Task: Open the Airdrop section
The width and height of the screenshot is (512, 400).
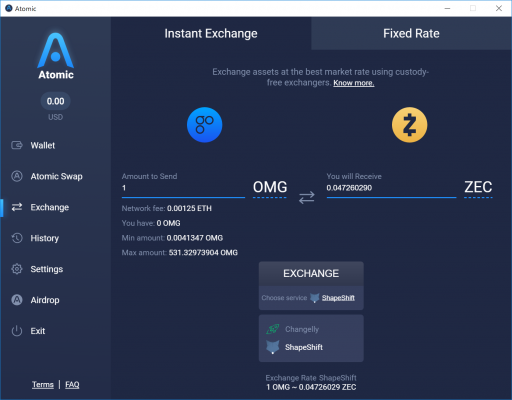Action: pyautogui.click(x=45, y=300)
